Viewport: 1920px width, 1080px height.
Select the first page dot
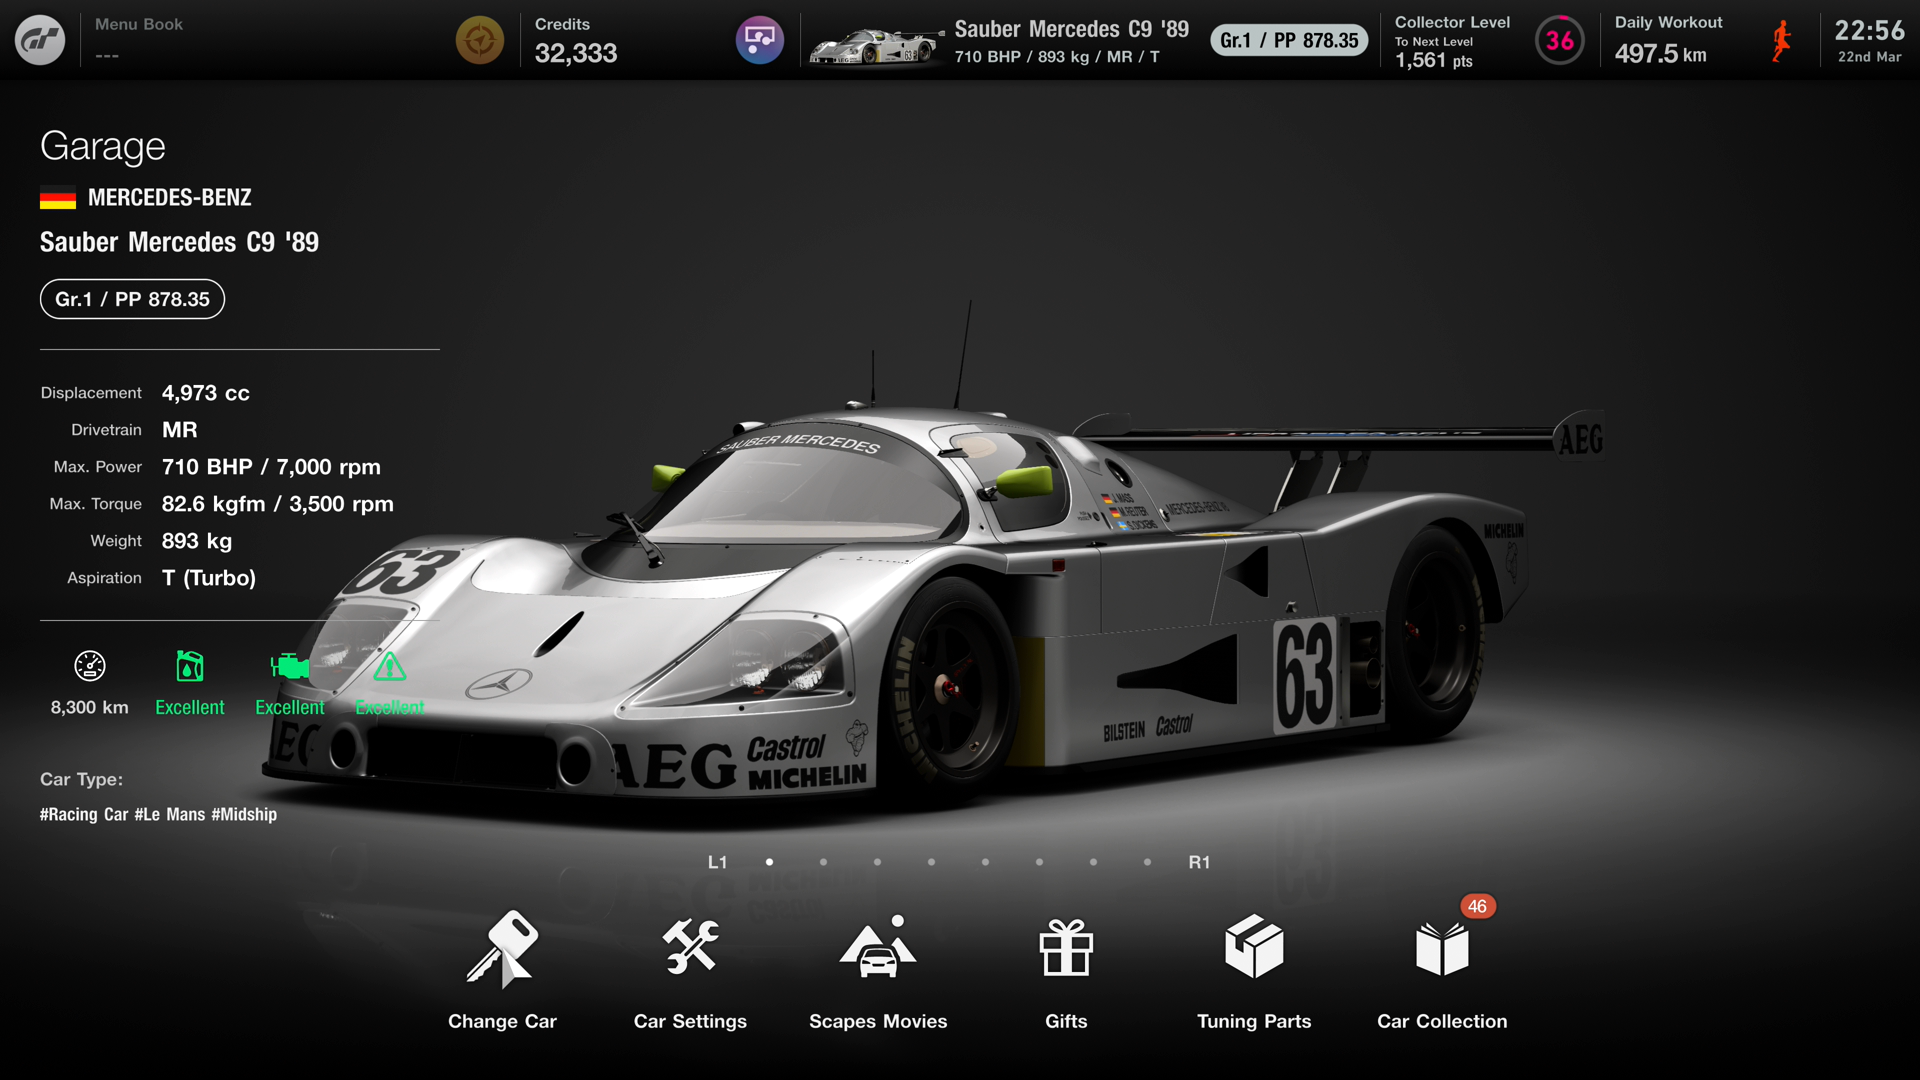tap(769, 862)
